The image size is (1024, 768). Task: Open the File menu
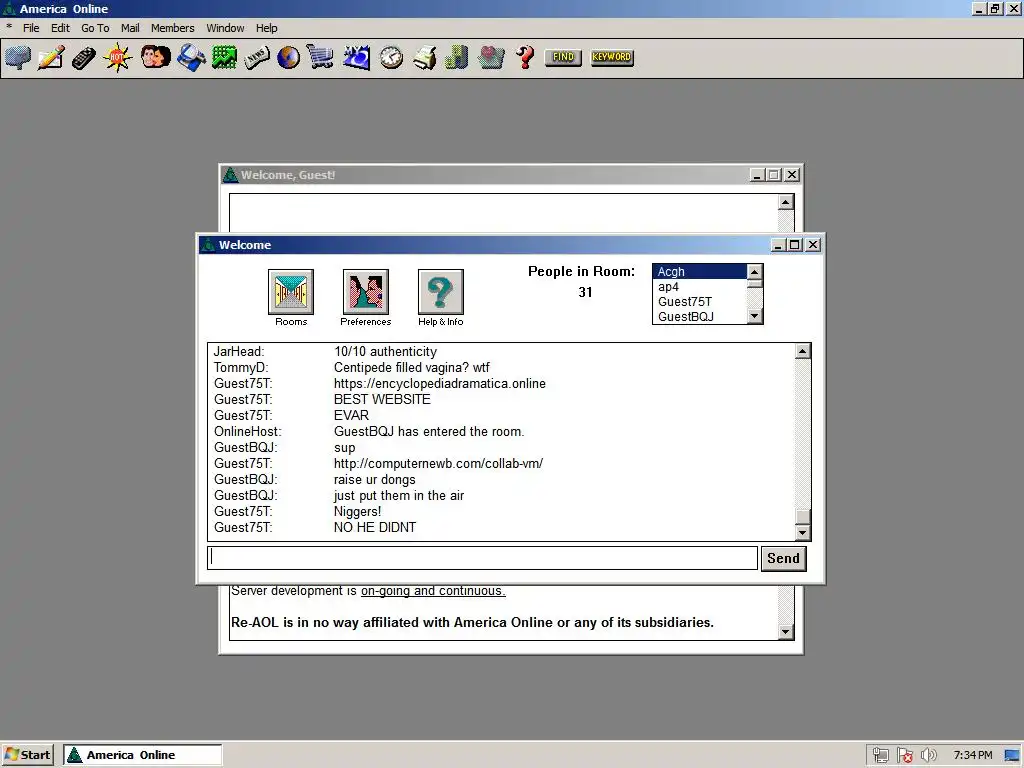31,28
